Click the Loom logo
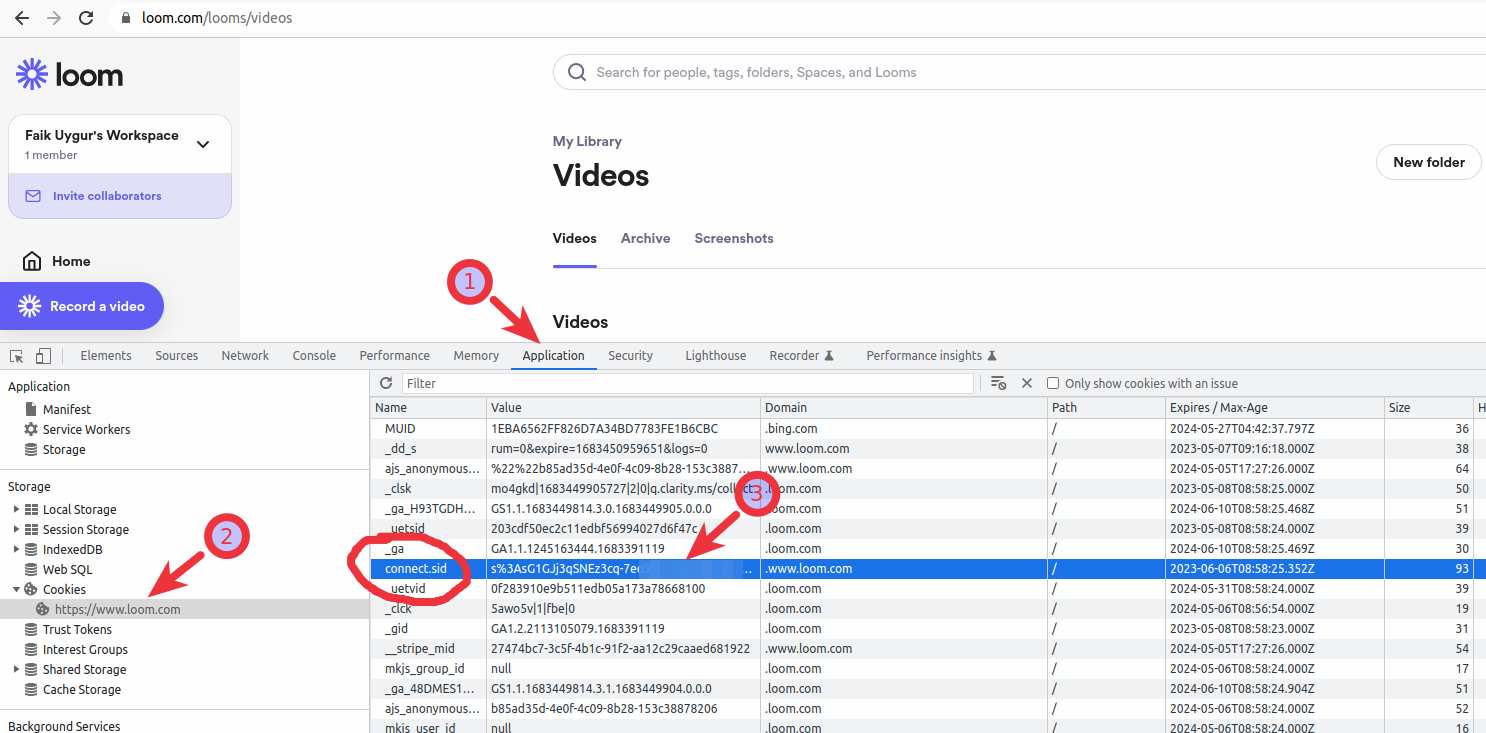 [69, 74]
